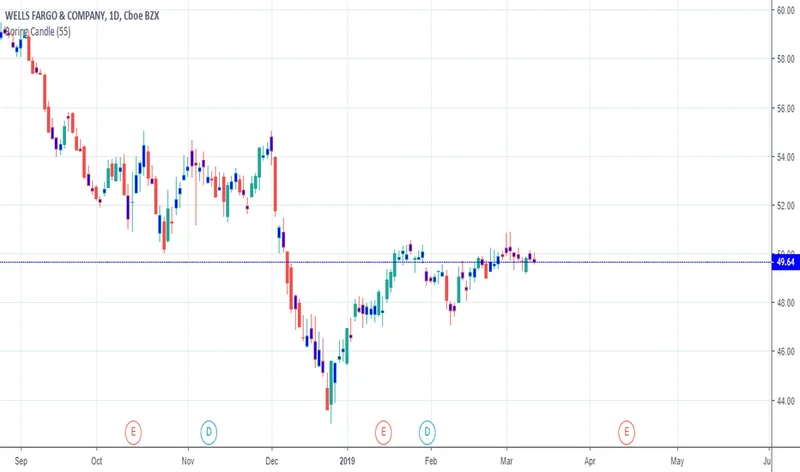Click the lowest red candle in late December
The image size is (800, 472).
tap(328, 400)
